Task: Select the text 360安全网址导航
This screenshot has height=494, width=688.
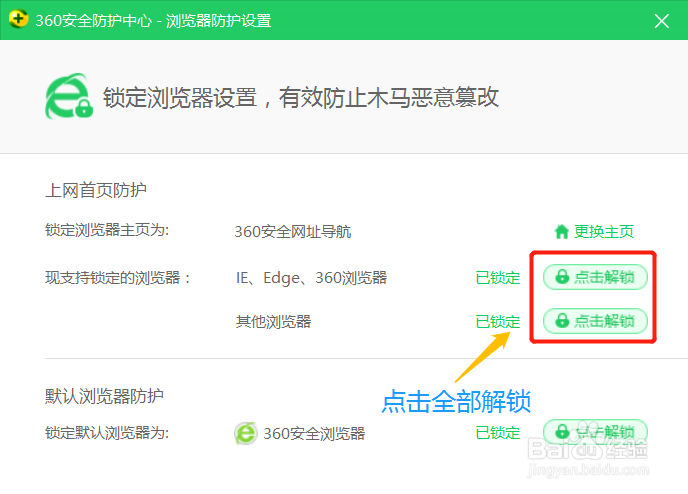Action: coord(293,232)
